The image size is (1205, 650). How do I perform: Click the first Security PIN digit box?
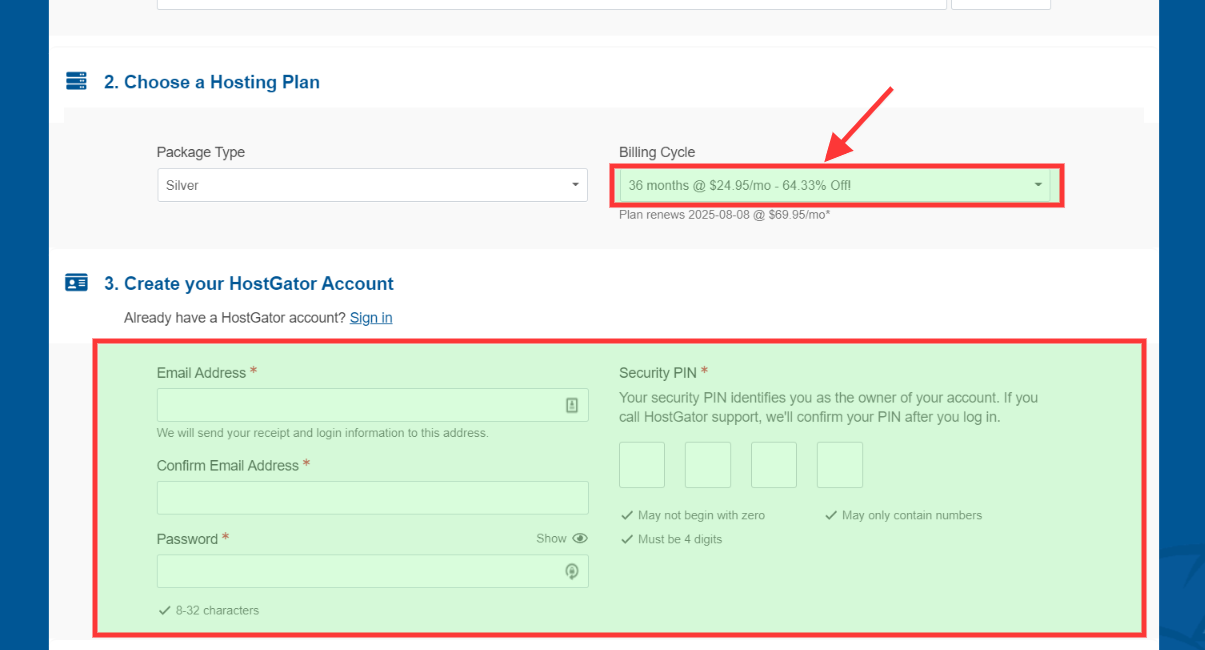[x=642, y=465]
